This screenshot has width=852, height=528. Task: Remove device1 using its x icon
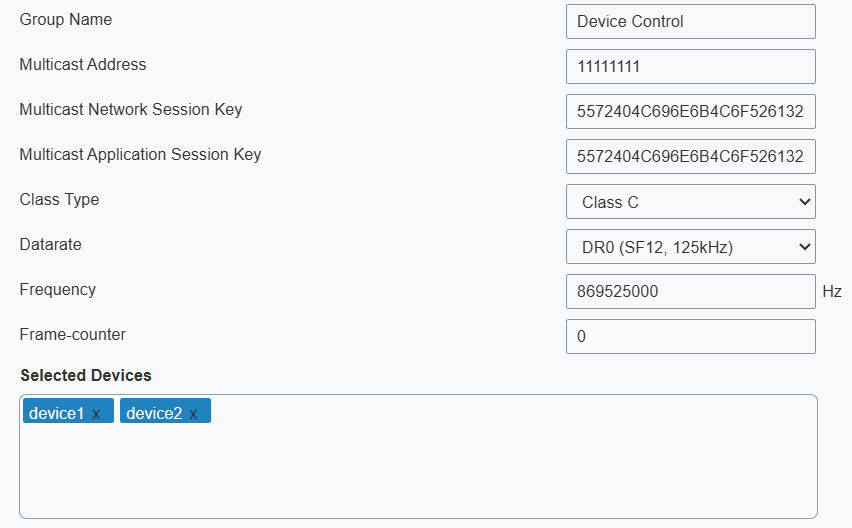pyautogui.click(x=96, y=414)
